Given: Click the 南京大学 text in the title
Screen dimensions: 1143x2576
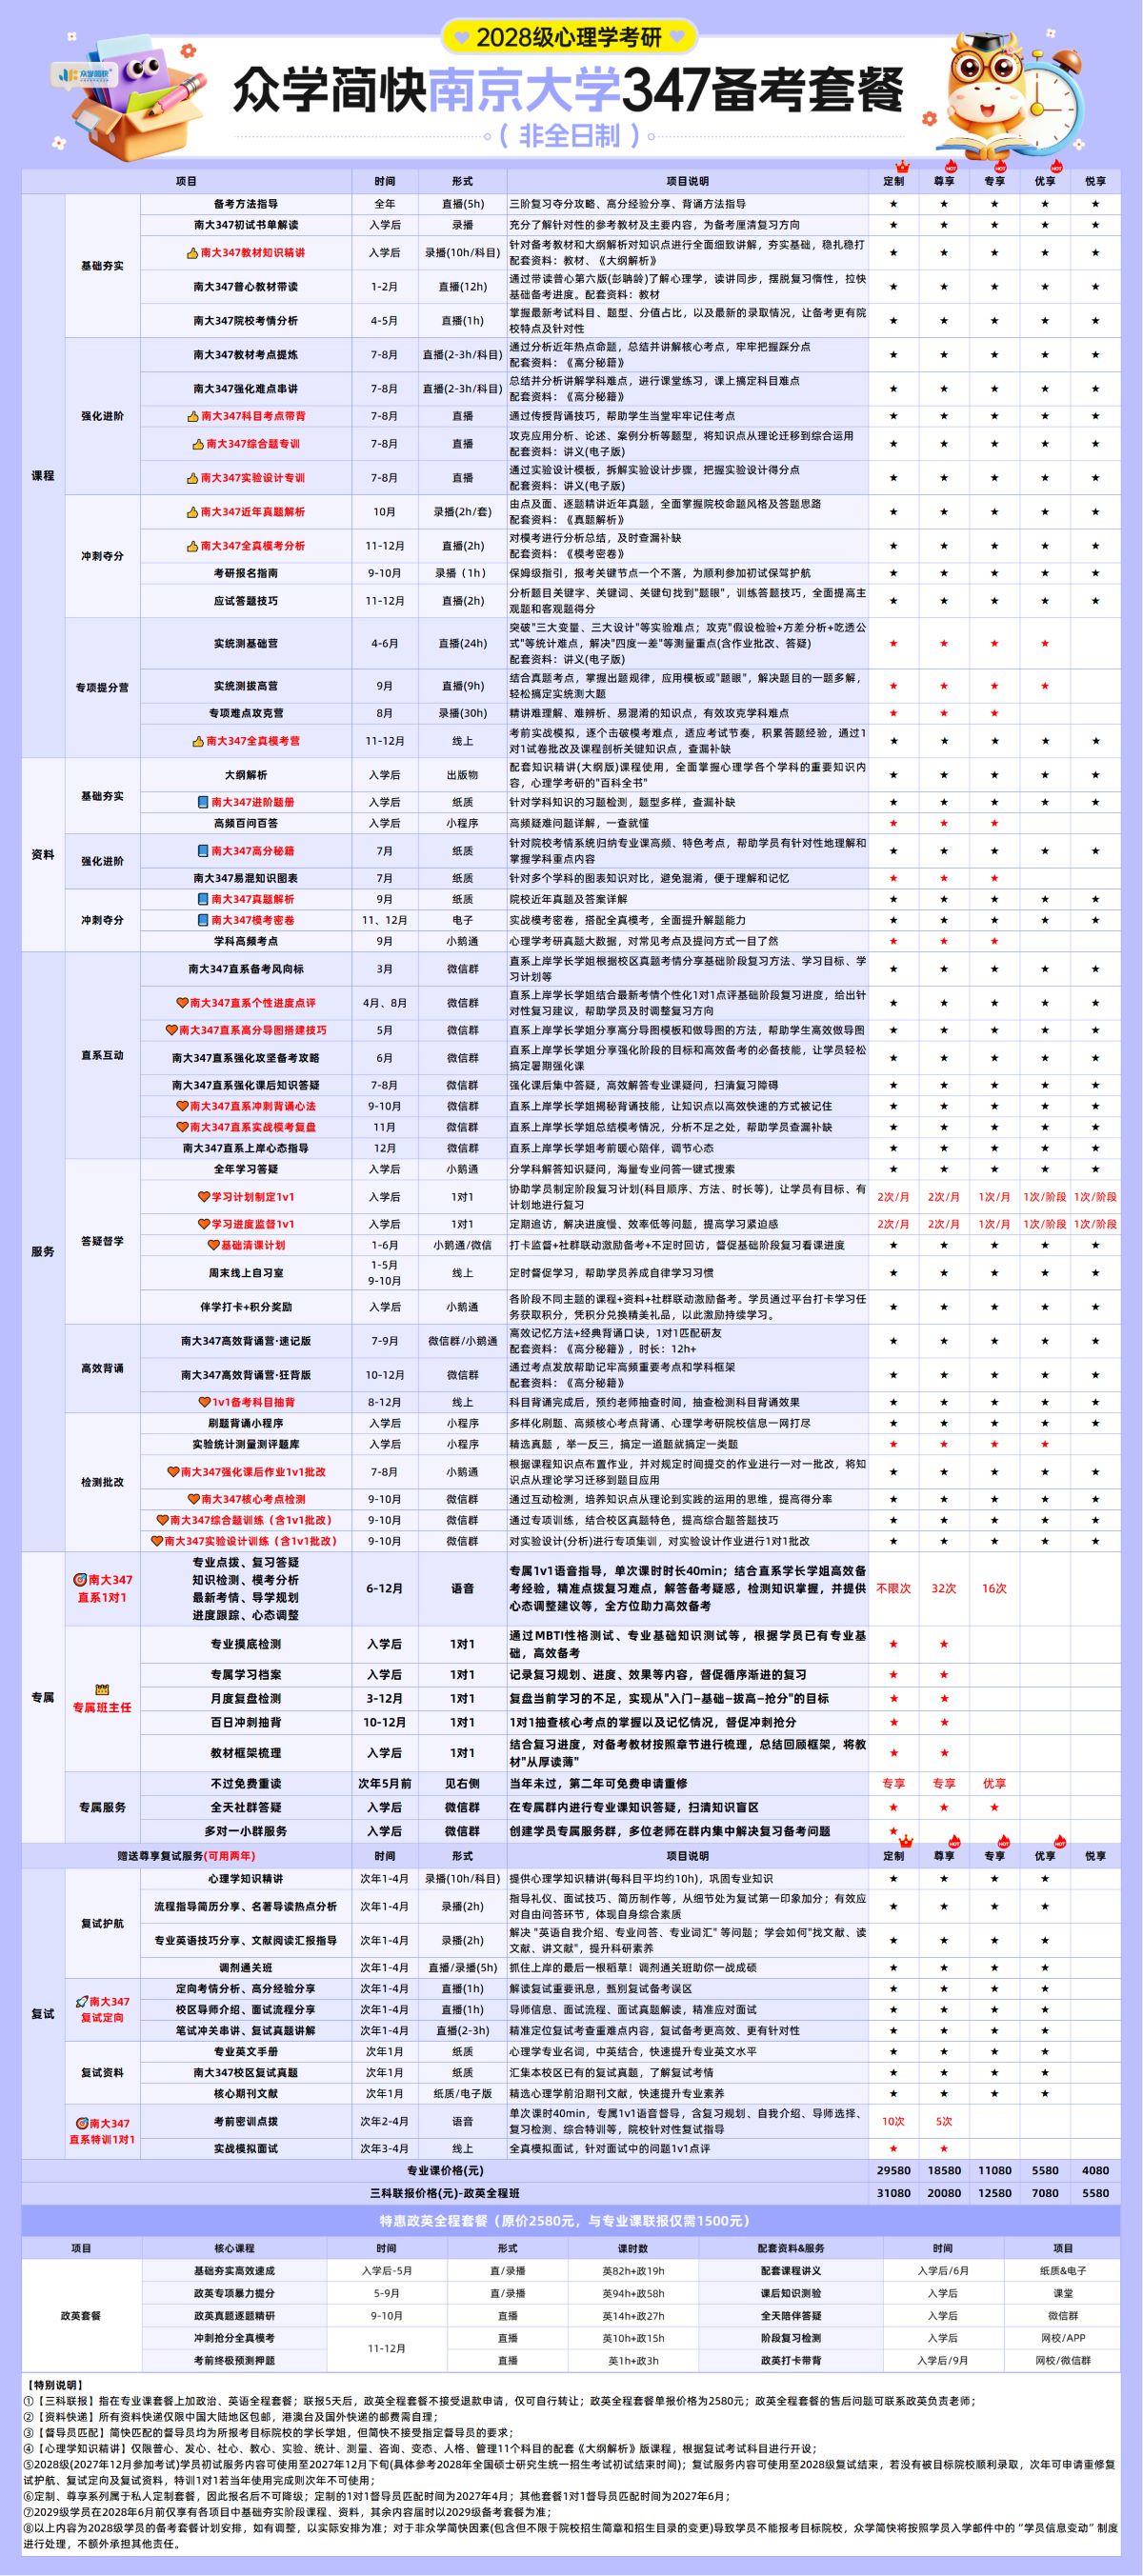Looking at the screenshot, I should point(524,91).
